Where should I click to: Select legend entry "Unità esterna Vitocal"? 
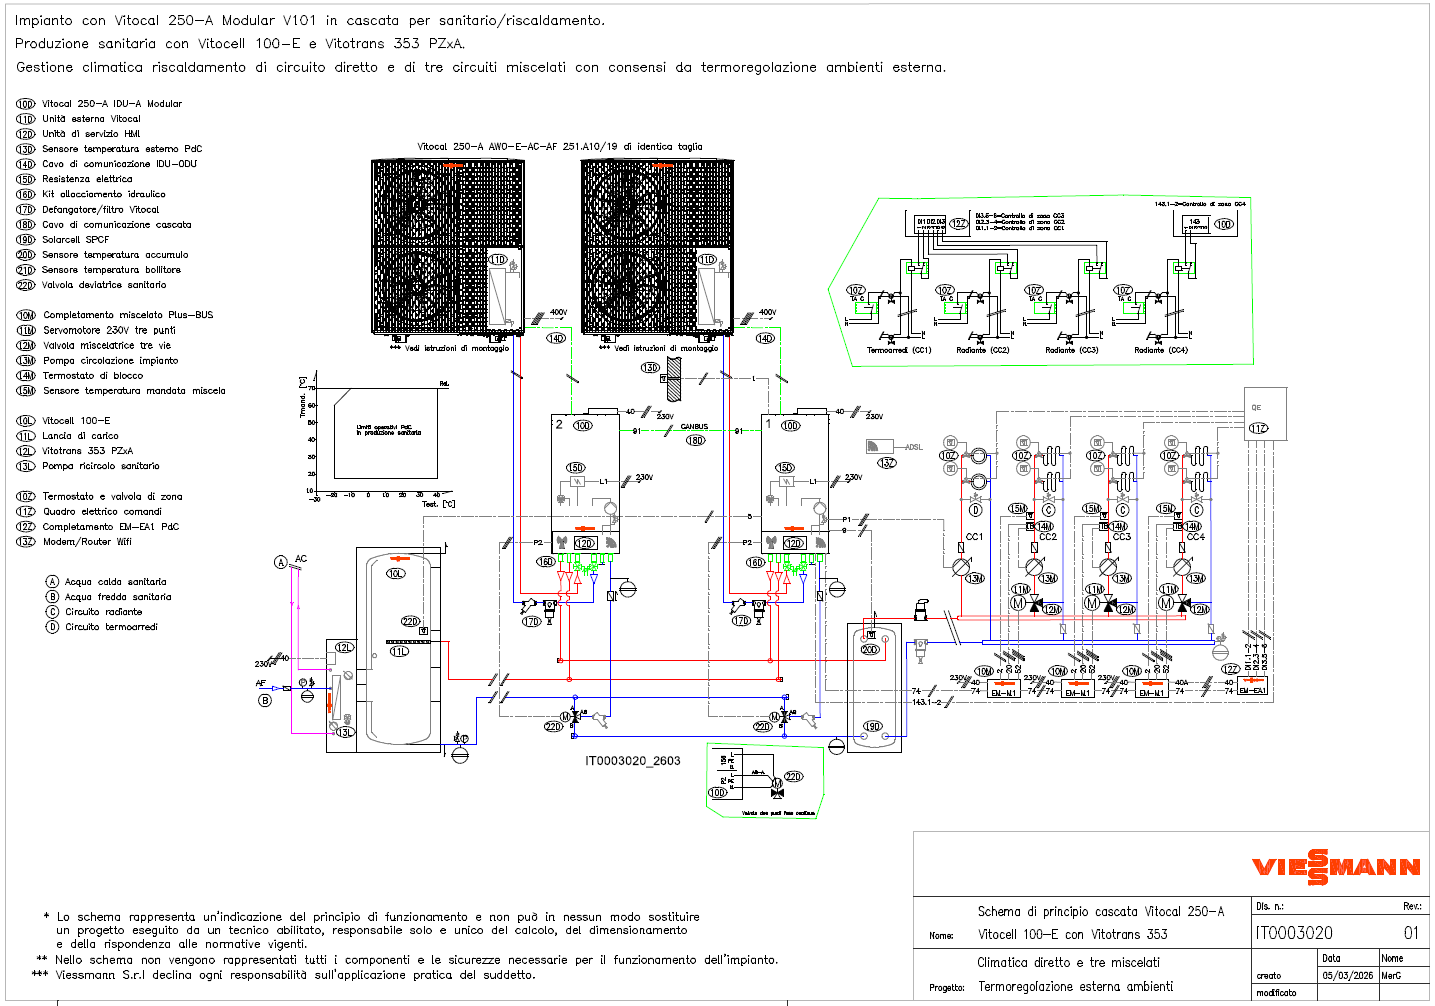[x=91, y=119]
